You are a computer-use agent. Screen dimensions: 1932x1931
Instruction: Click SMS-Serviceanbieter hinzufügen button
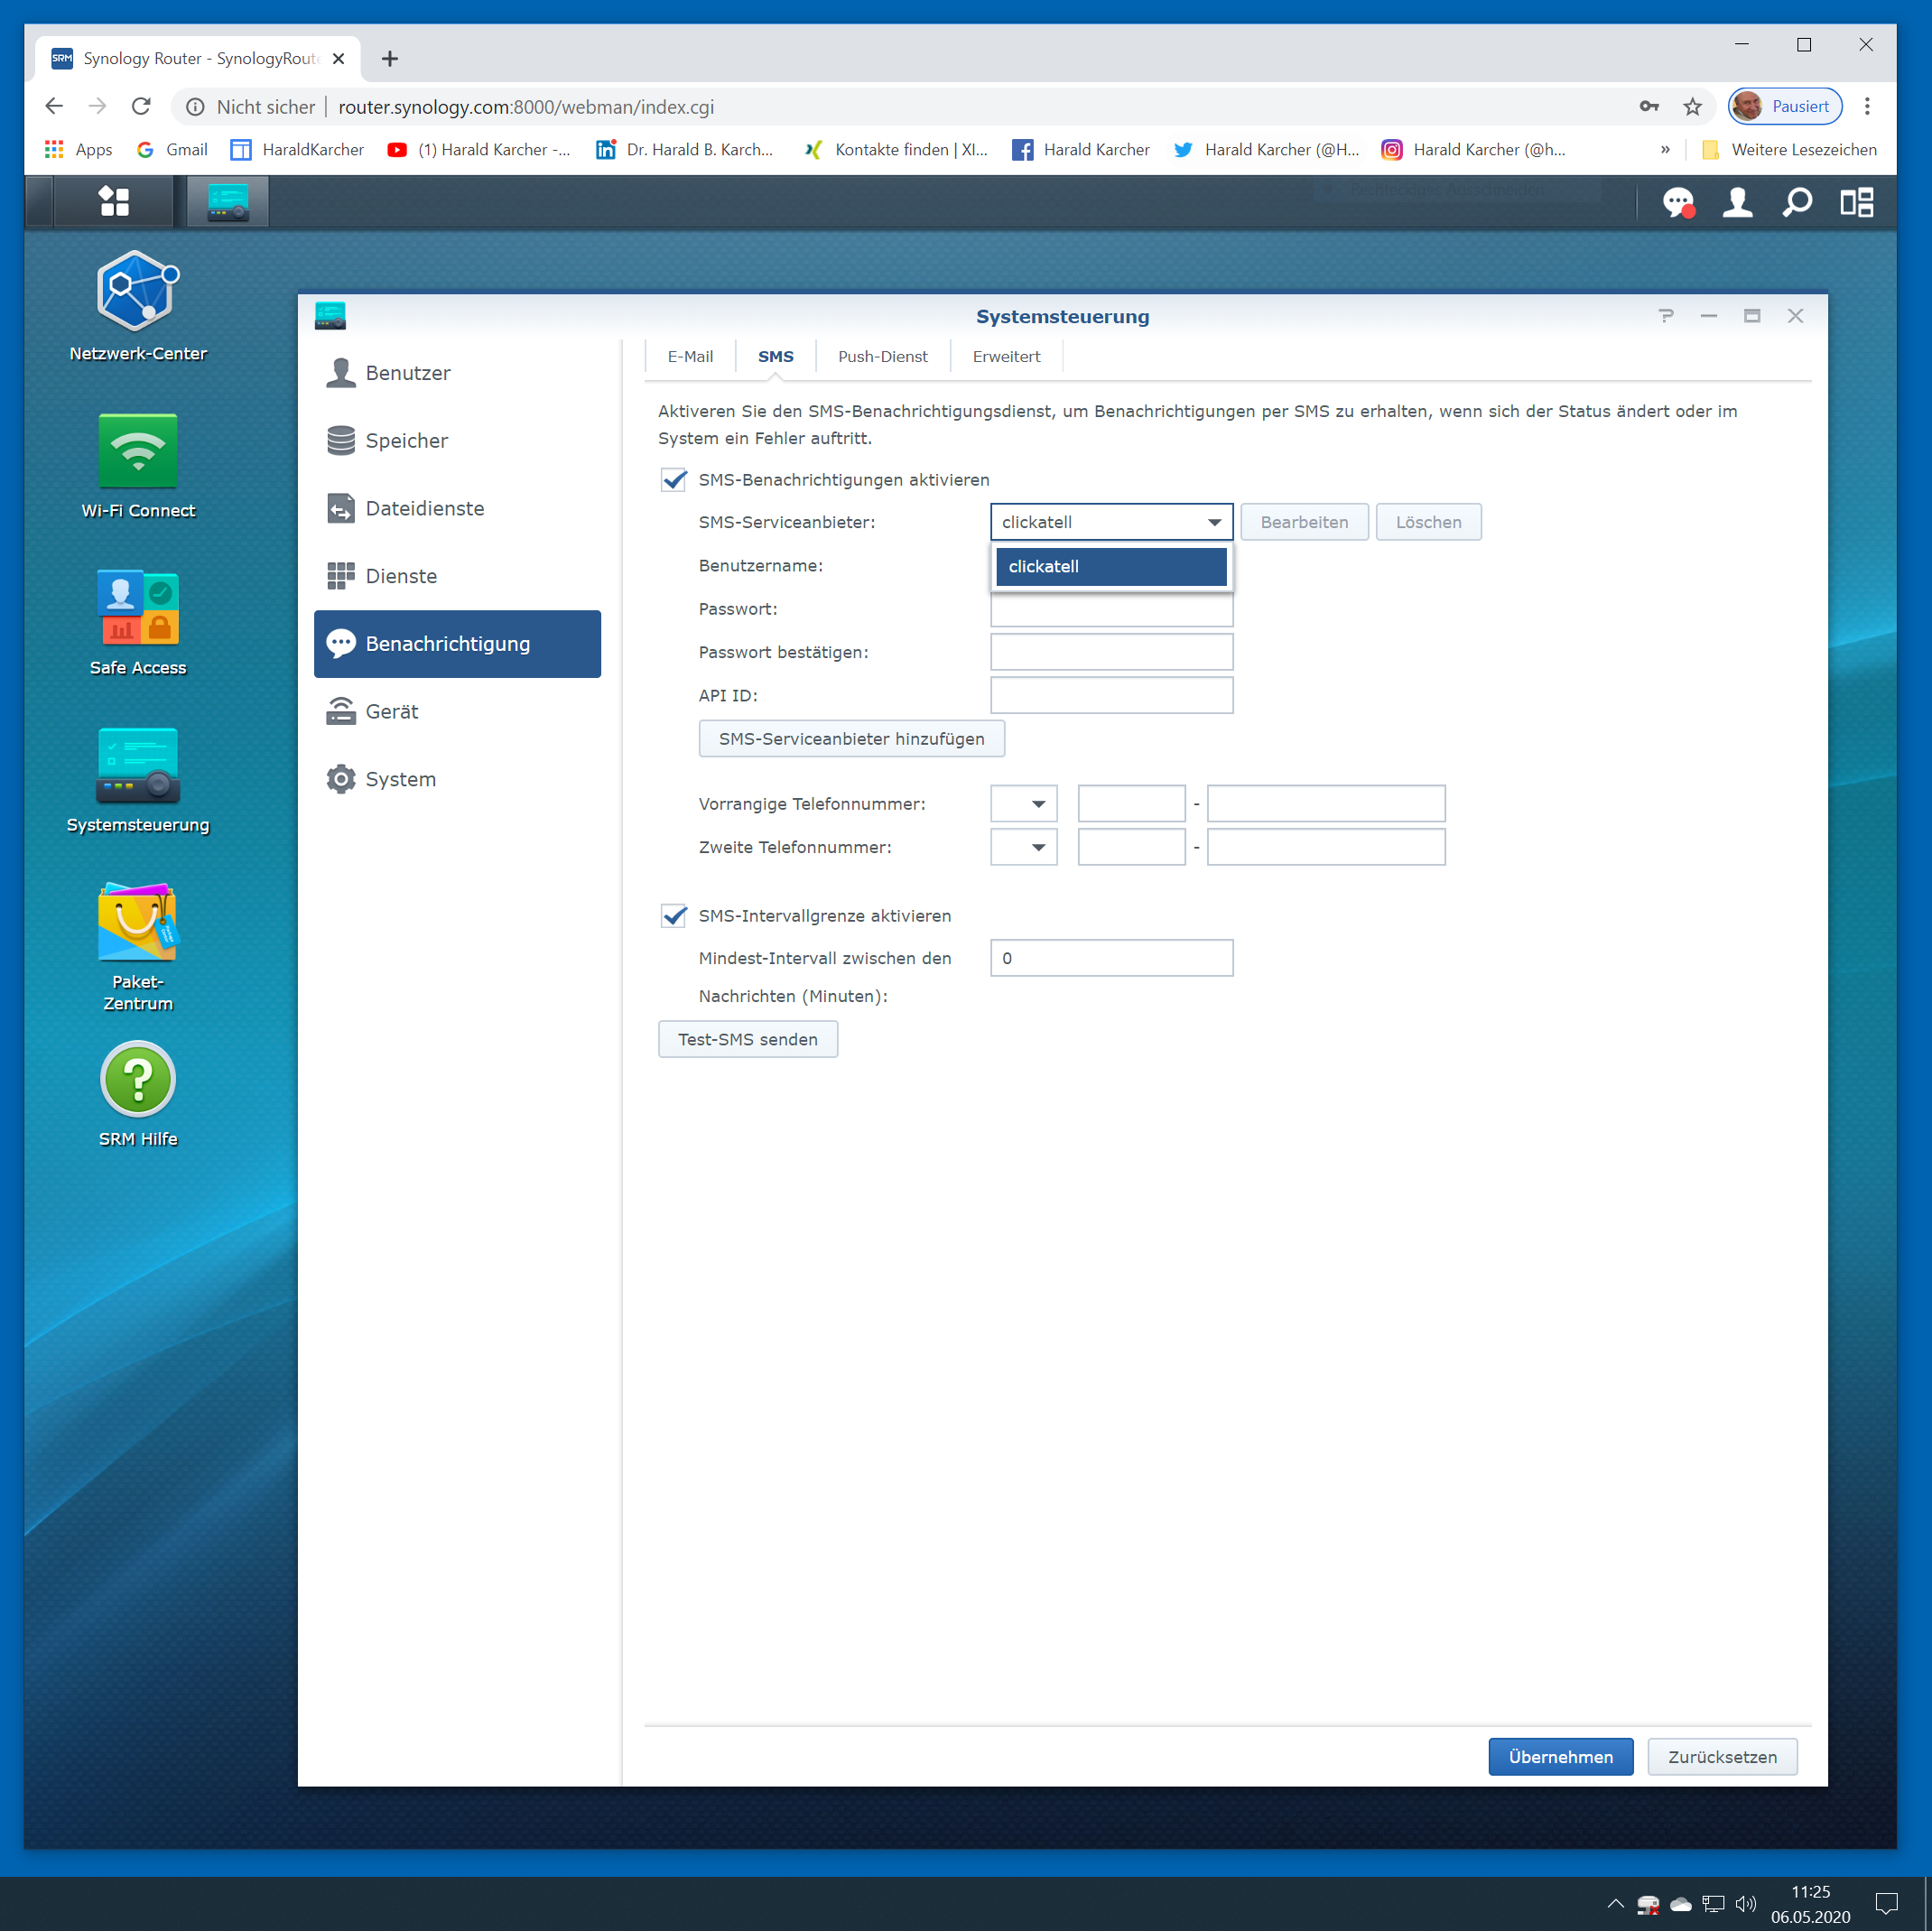coord(851,739)
